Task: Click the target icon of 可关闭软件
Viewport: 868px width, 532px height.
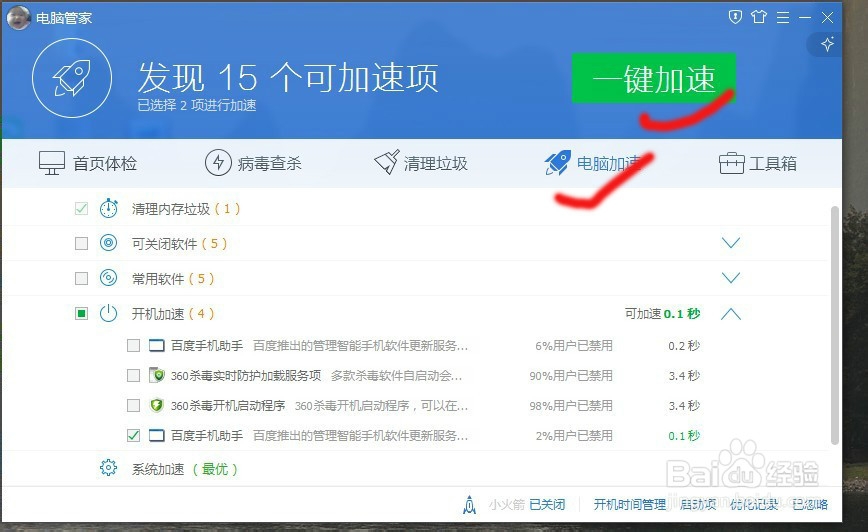Action: coord(108,243)
